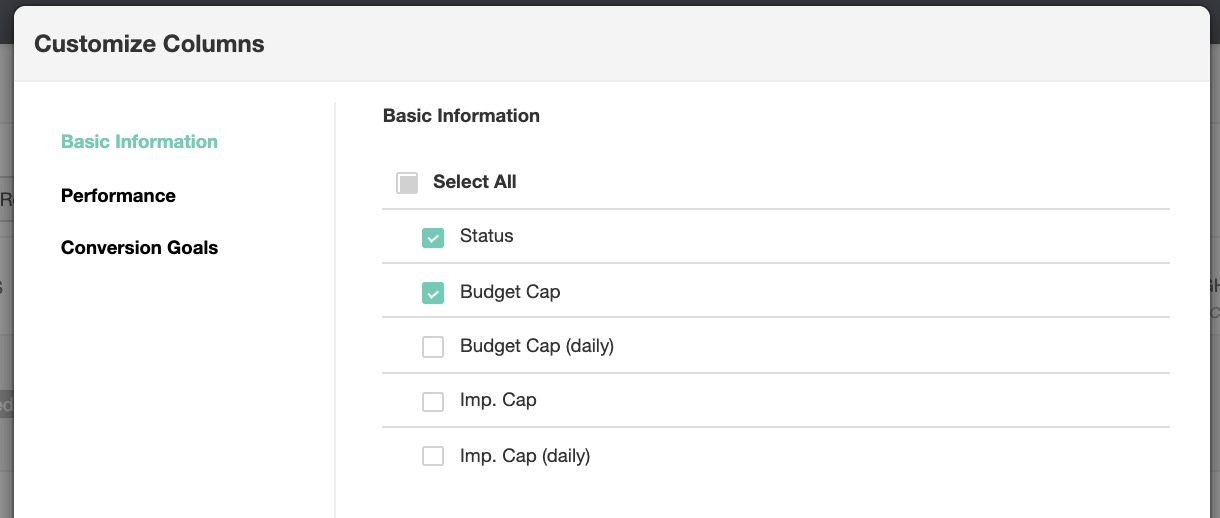
Task: Click the Imp. Cap label text
Action: click(498, 400)
